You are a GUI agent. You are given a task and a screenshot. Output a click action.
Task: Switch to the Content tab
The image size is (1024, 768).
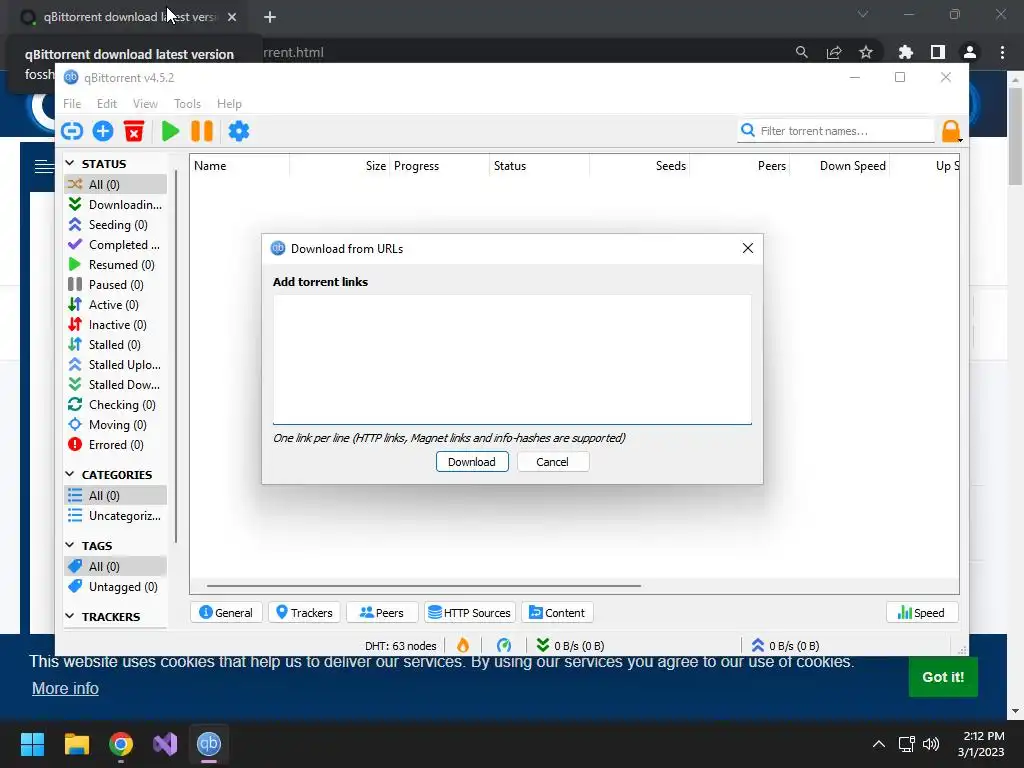coord(557,613)
